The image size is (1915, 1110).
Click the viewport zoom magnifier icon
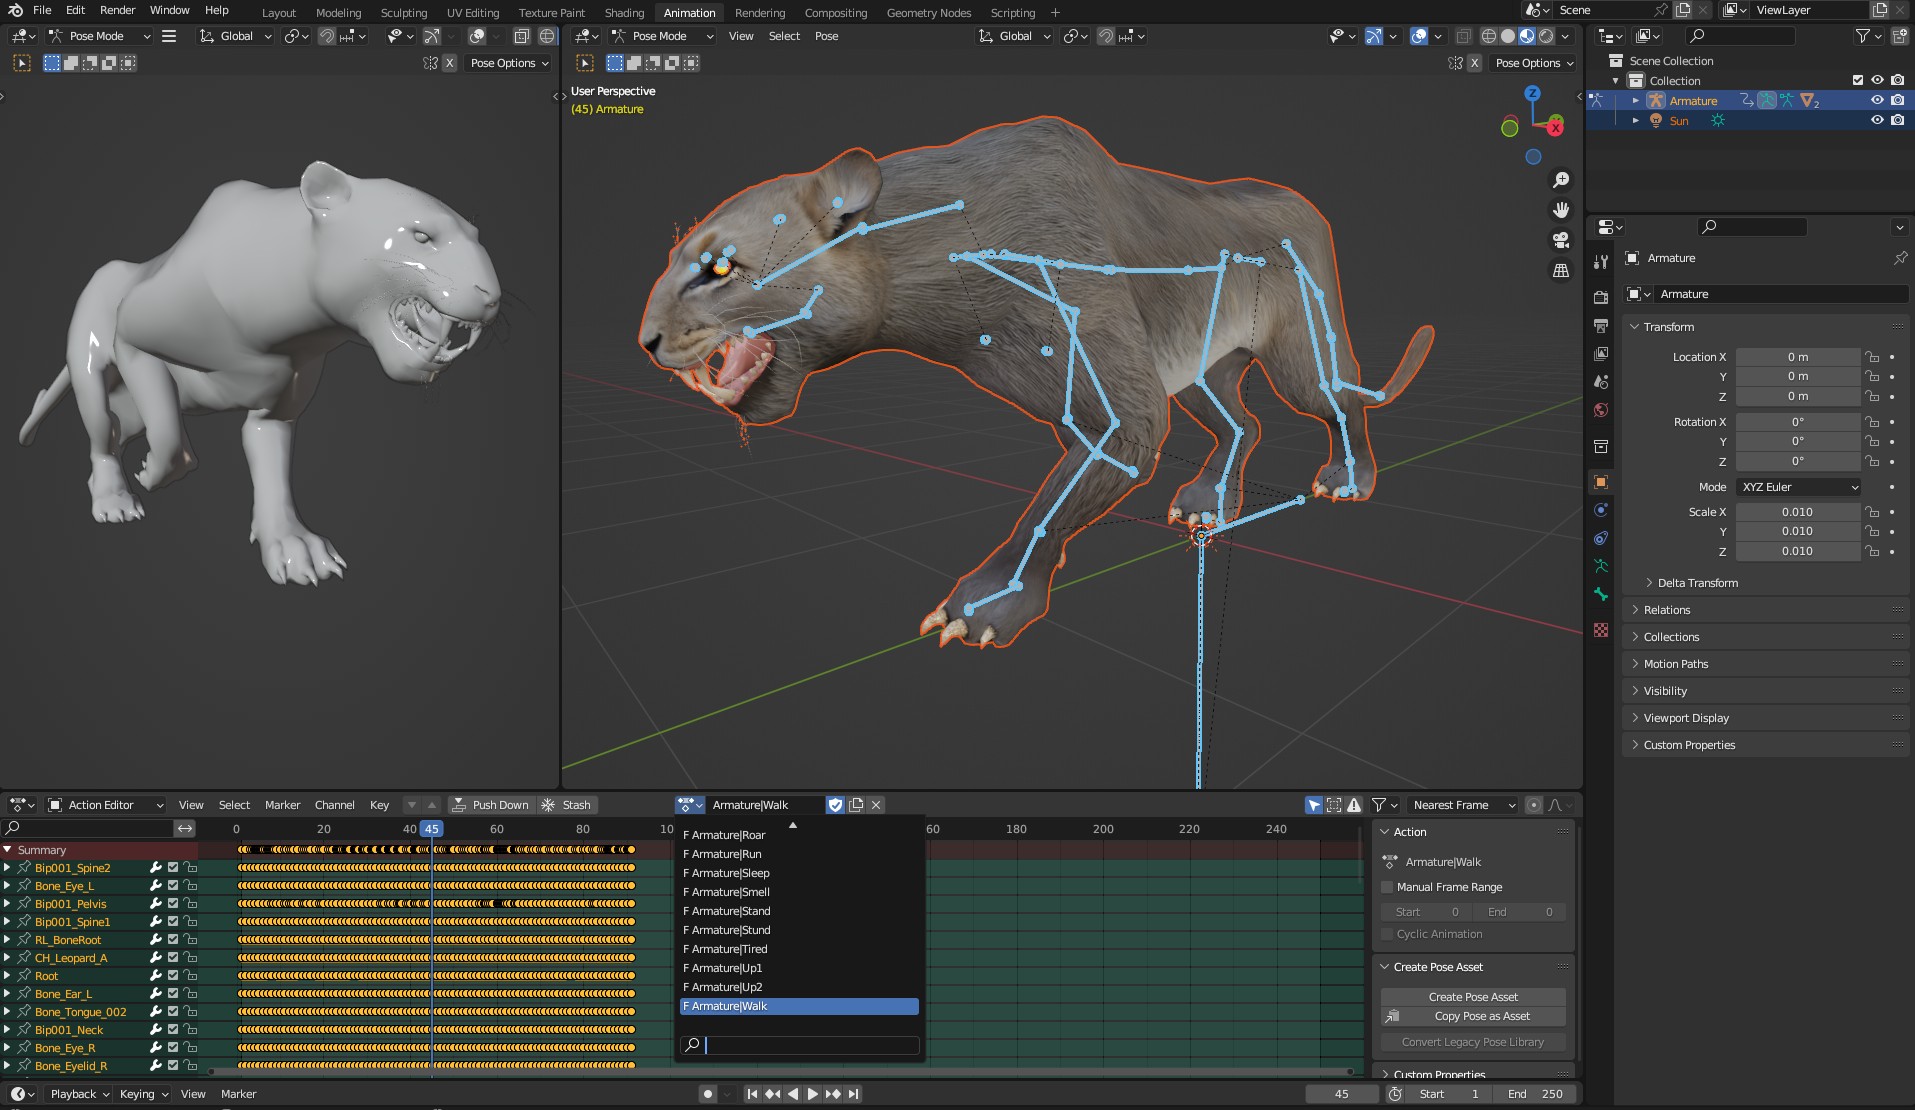coord(1560,180)
